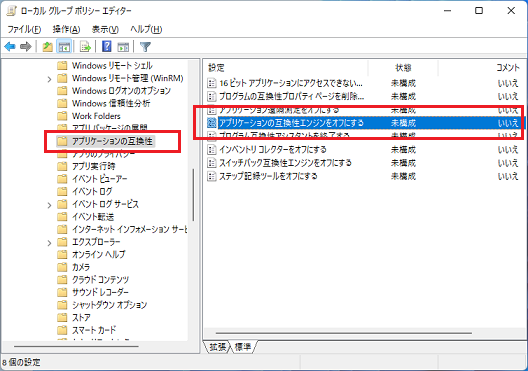Screen dimensions: 528x371
Task: Toggle the console tree pane icon
Action: click(64, 46)
